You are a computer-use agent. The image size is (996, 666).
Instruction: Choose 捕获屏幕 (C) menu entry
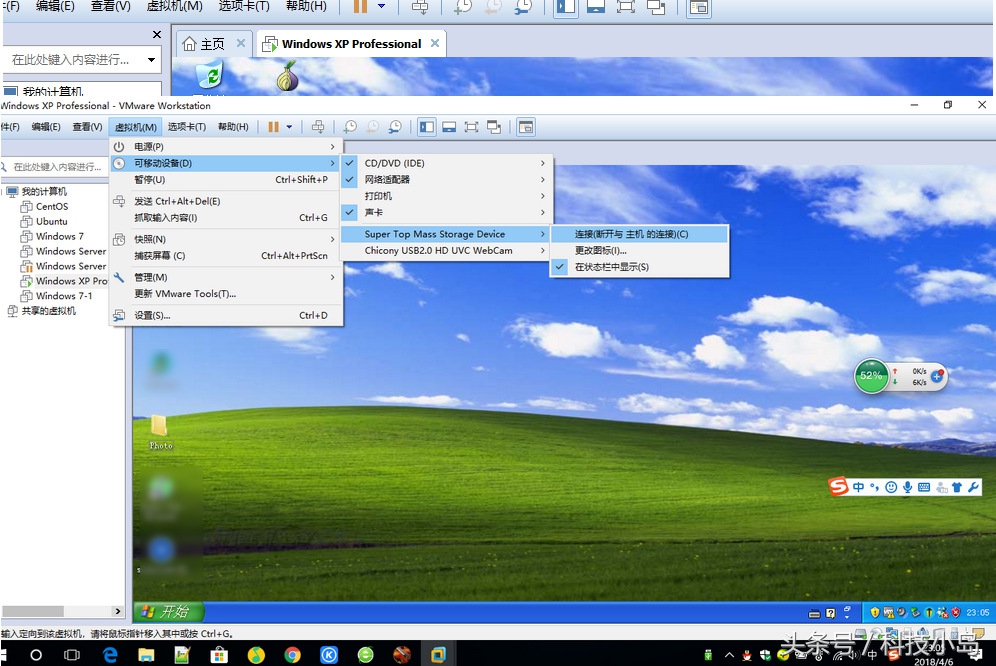pos(226,256)
